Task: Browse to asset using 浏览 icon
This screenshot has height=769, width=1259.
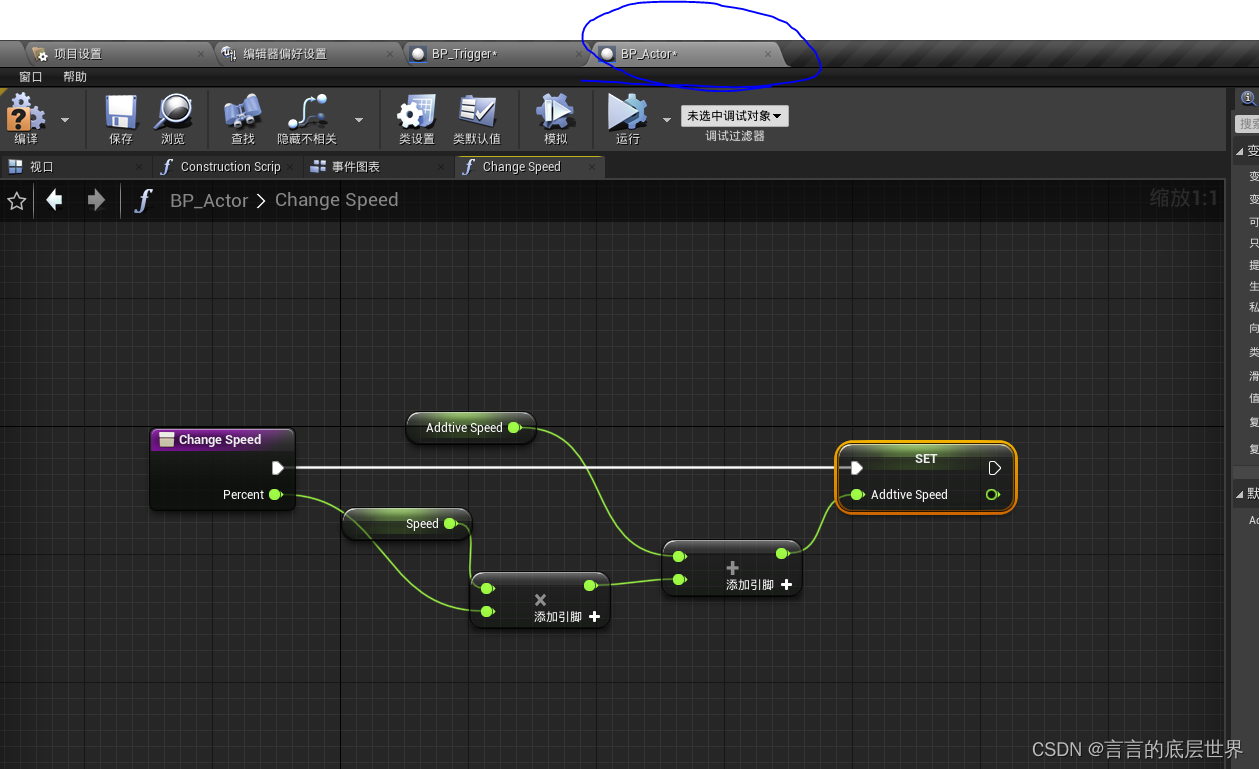Action: [x=173, y=118]
